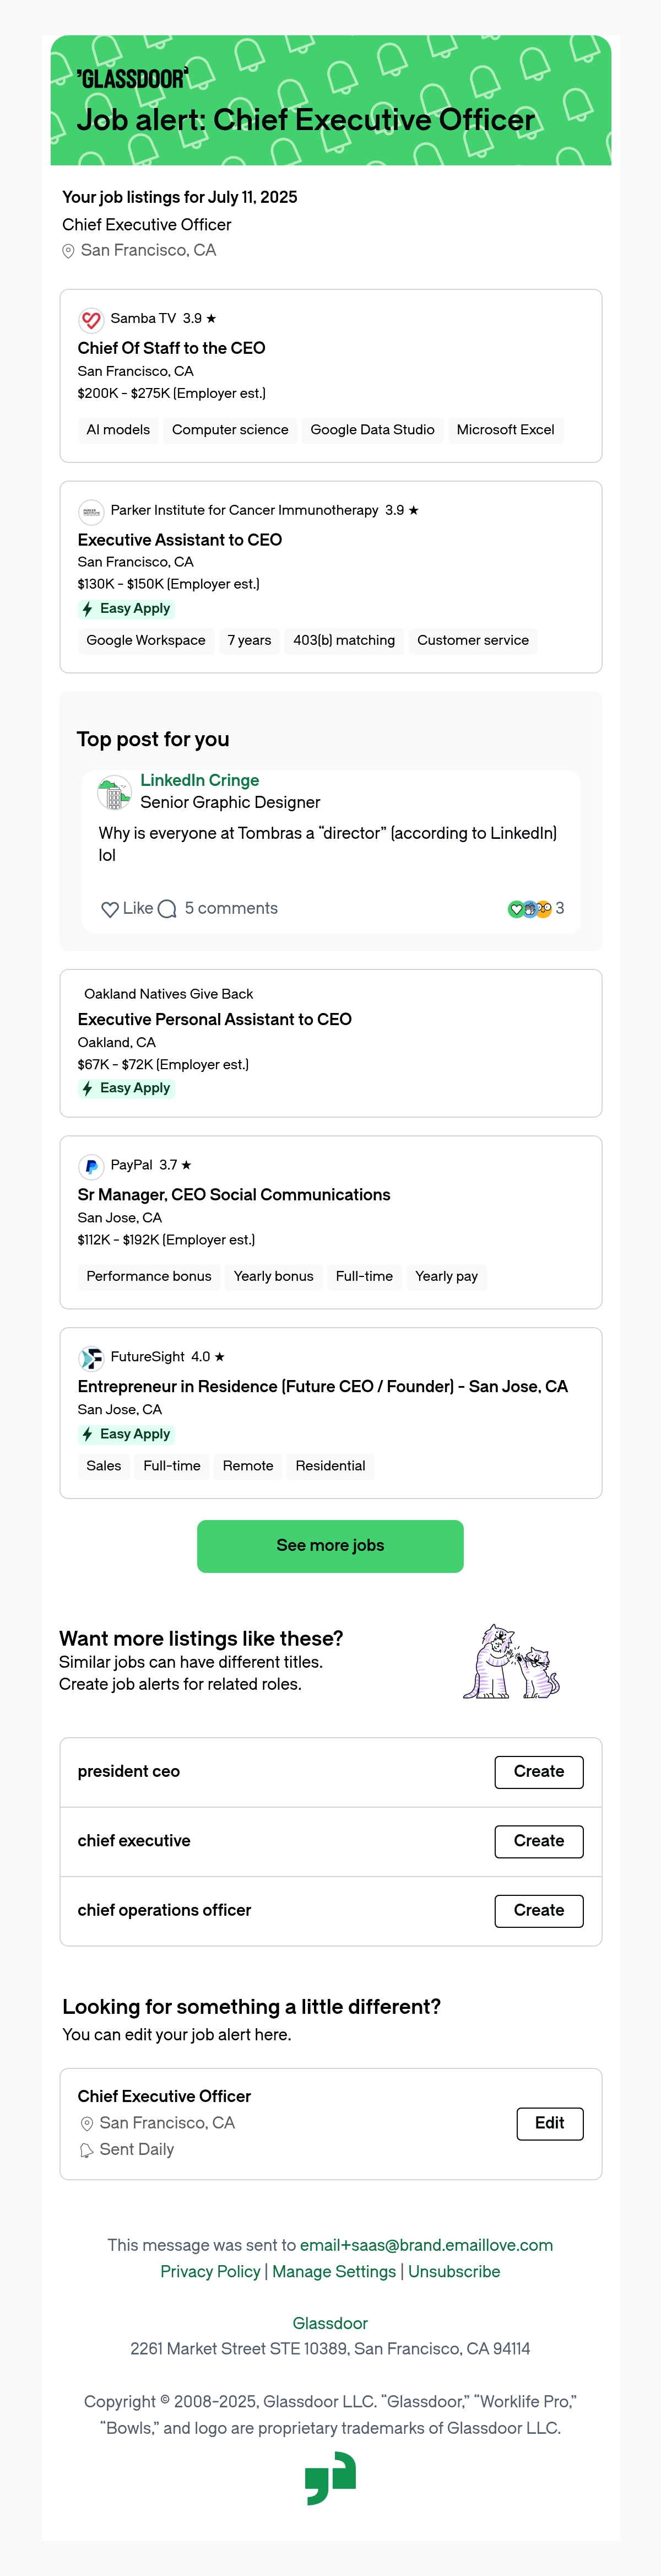Open the LinkedIn Cringe bowl link
The width and height of the screenshot is (661, 2576).
click(x=200, y=780)
